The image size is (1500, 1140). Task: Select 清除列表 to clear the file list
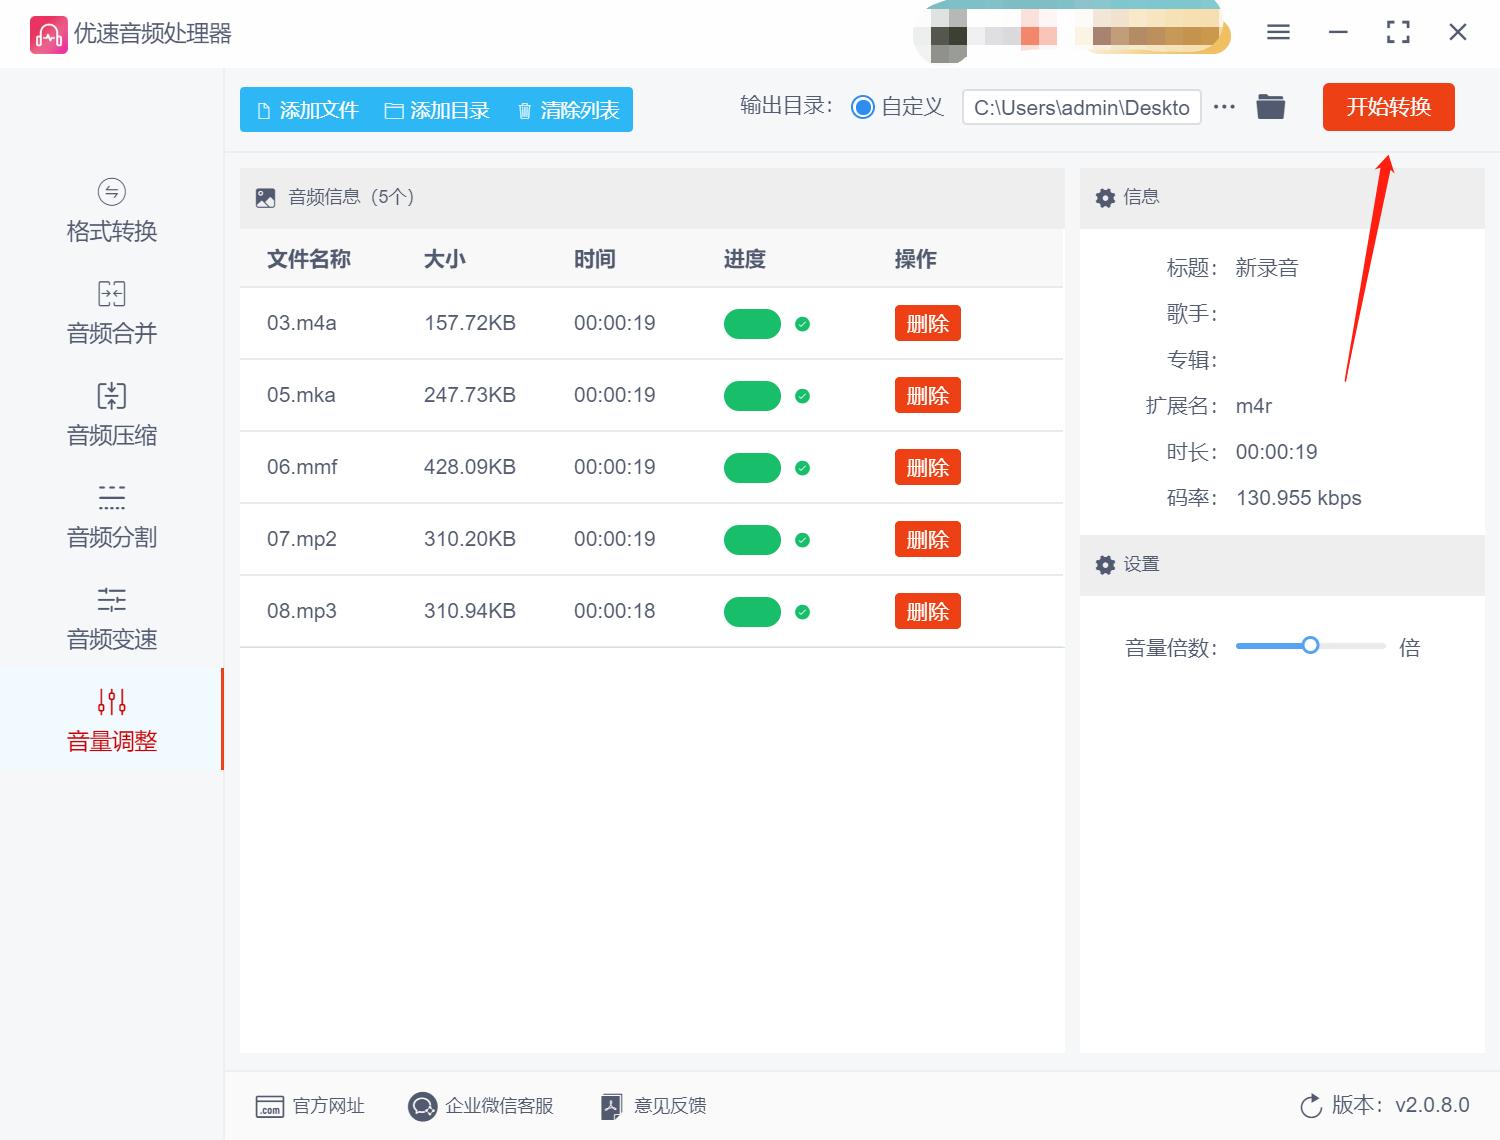click(x=565, y=110)
